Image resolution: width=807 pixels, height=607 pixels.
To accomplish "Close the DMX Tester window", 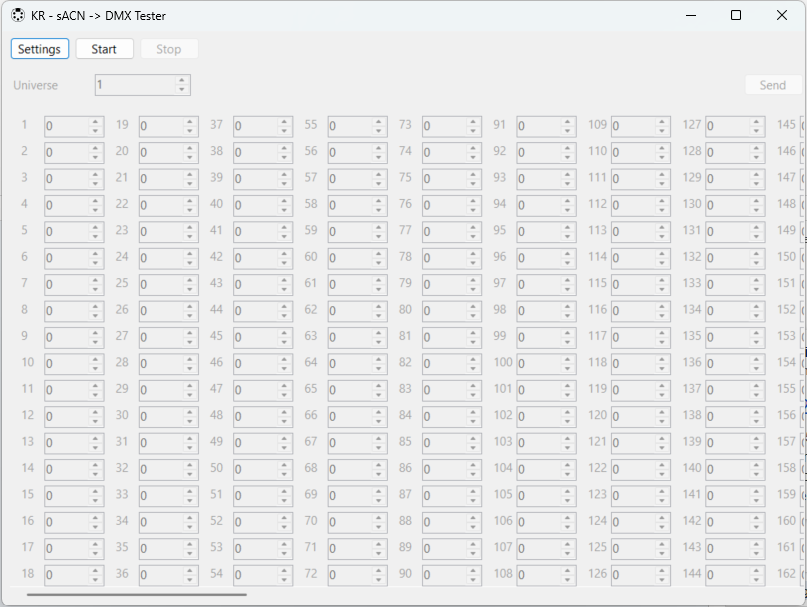I will pos(782,15).
